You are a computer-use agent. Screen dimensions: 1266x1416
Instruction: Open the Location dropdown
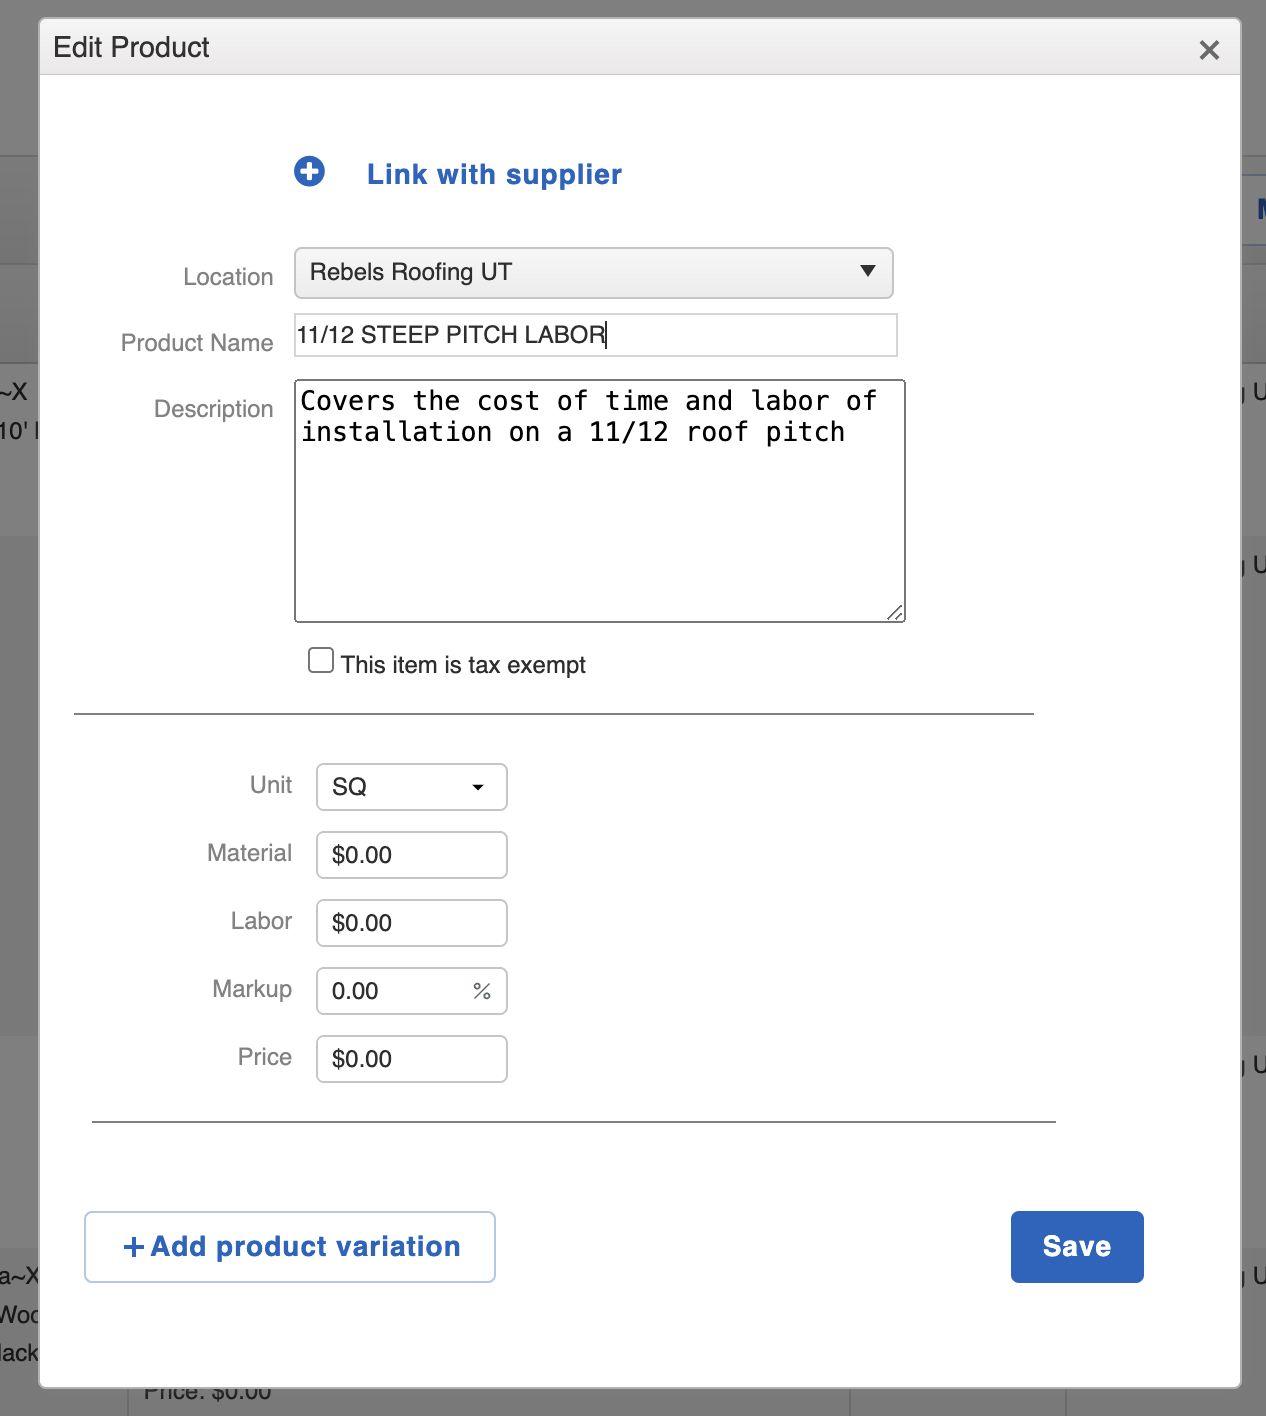(x=593, y=273)
